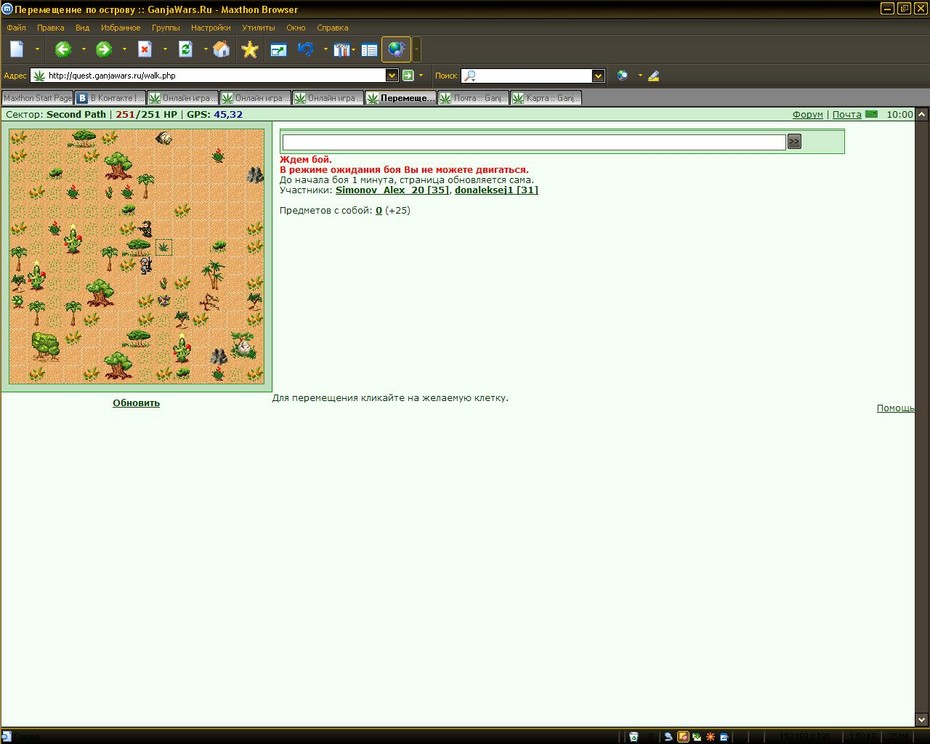Open the Форум link
This screenshot has width=930, height=744.
[807, 115]
